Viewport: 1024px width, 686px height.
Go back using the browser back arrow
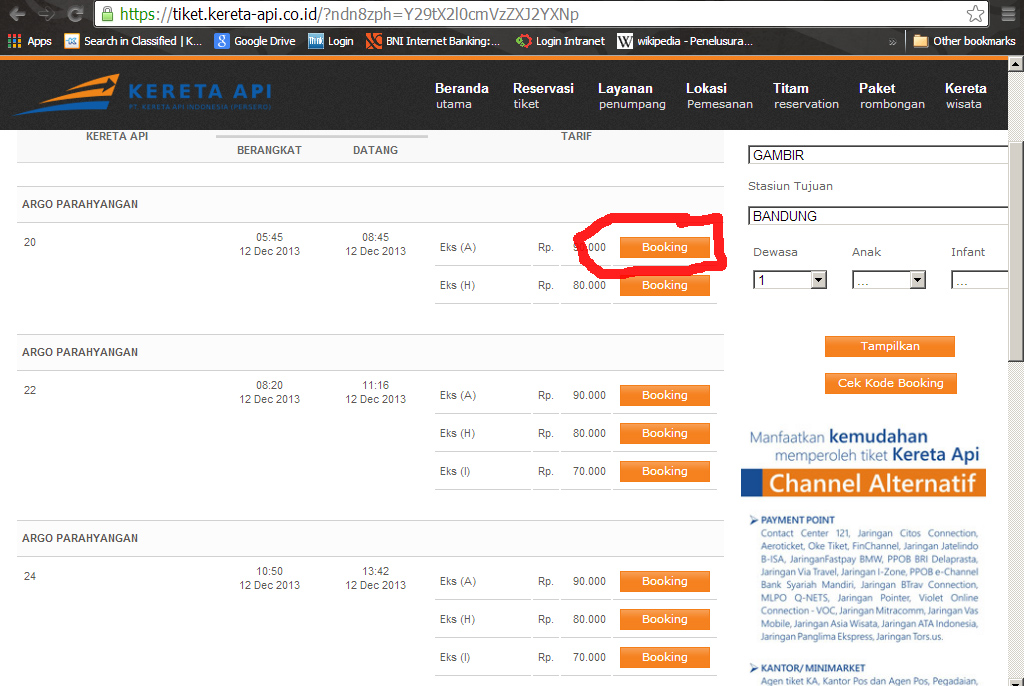[18, 14]
